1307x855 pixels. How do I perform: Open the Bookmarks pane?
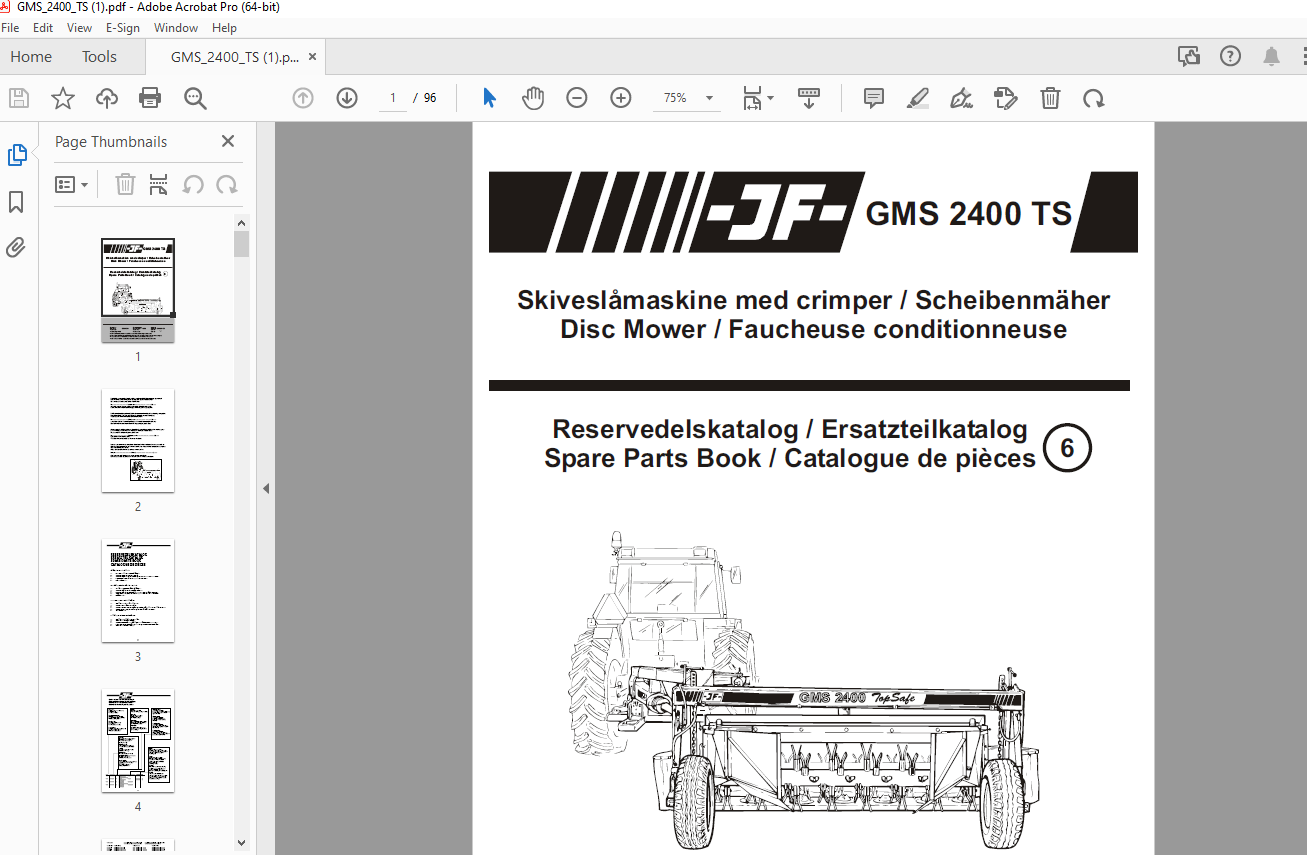point(16,202)
